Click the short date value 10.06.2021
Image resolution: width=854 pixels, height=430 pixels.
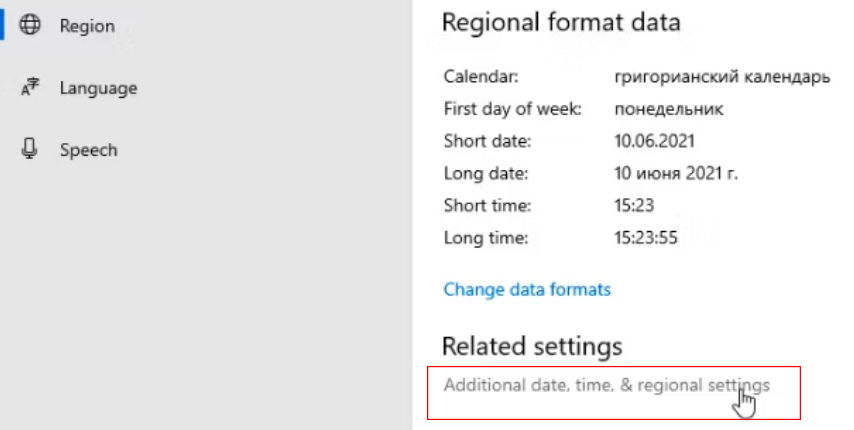(x=655, y=141)
